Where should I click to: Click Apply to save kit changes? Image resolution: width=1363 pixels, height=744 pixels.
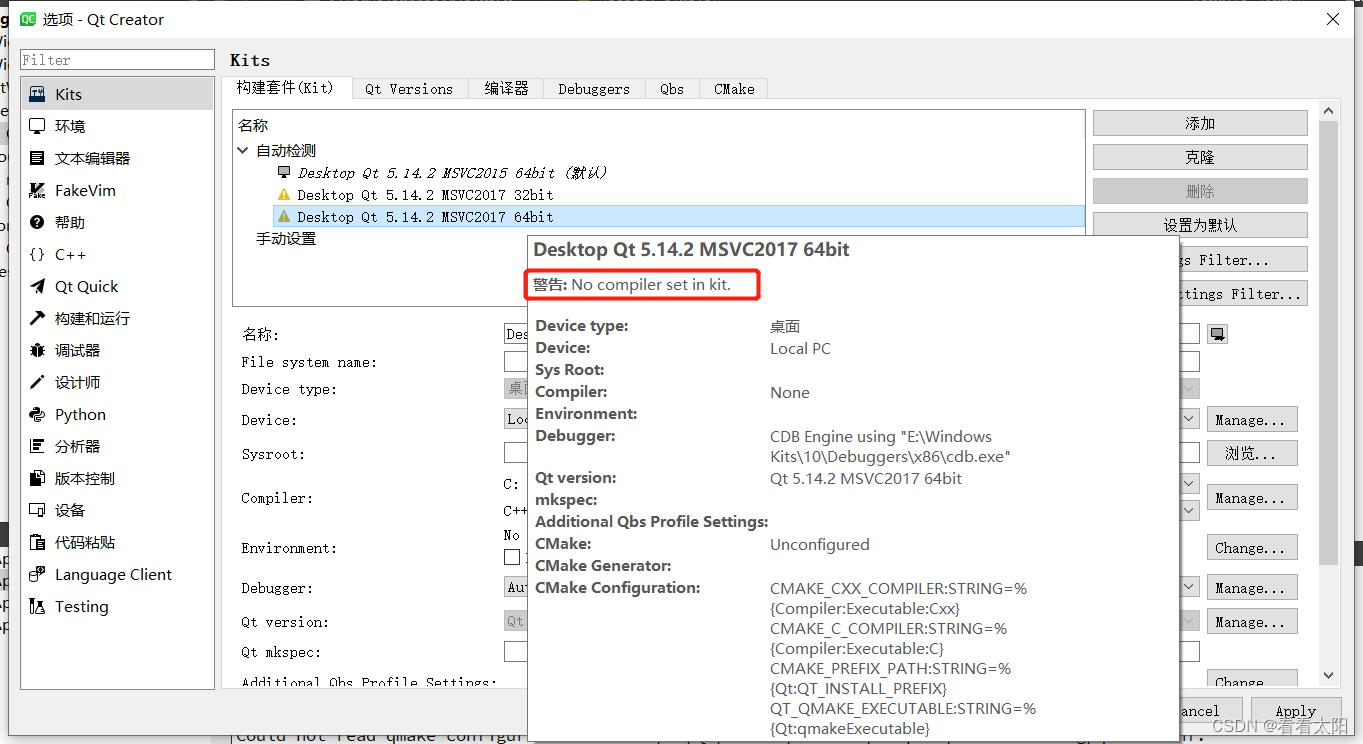click(x=1295, y=710)
